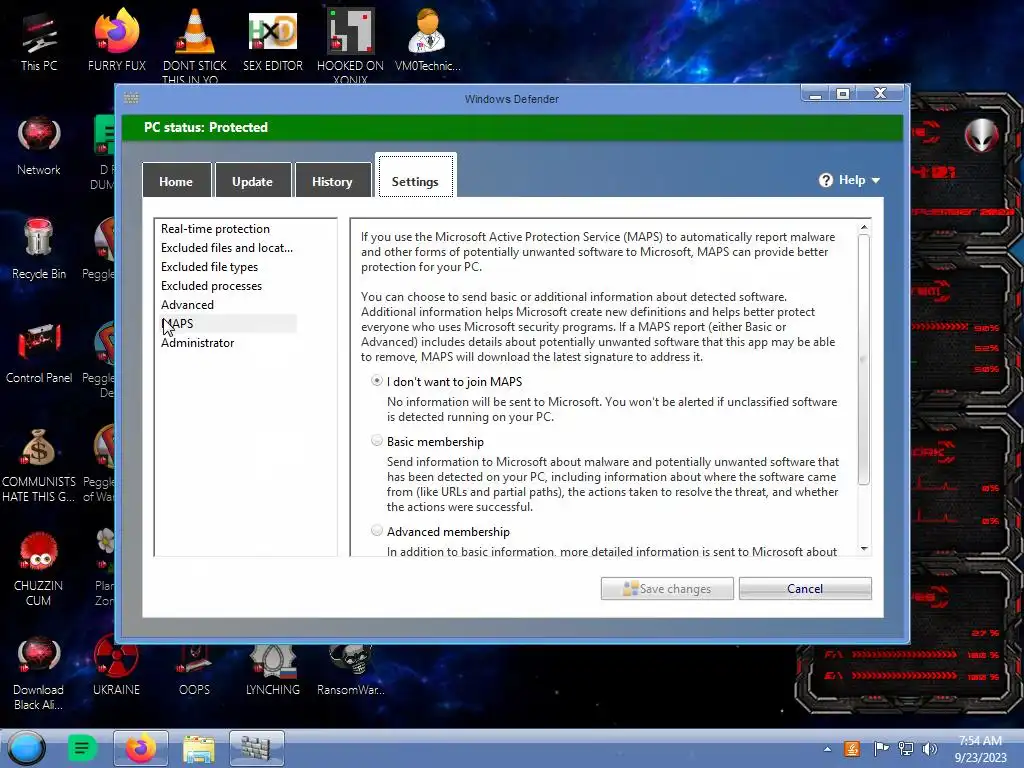This screenshot has height=768, width=1024.
Task: Select the Settings tab
Action: (x=415, y=176)
